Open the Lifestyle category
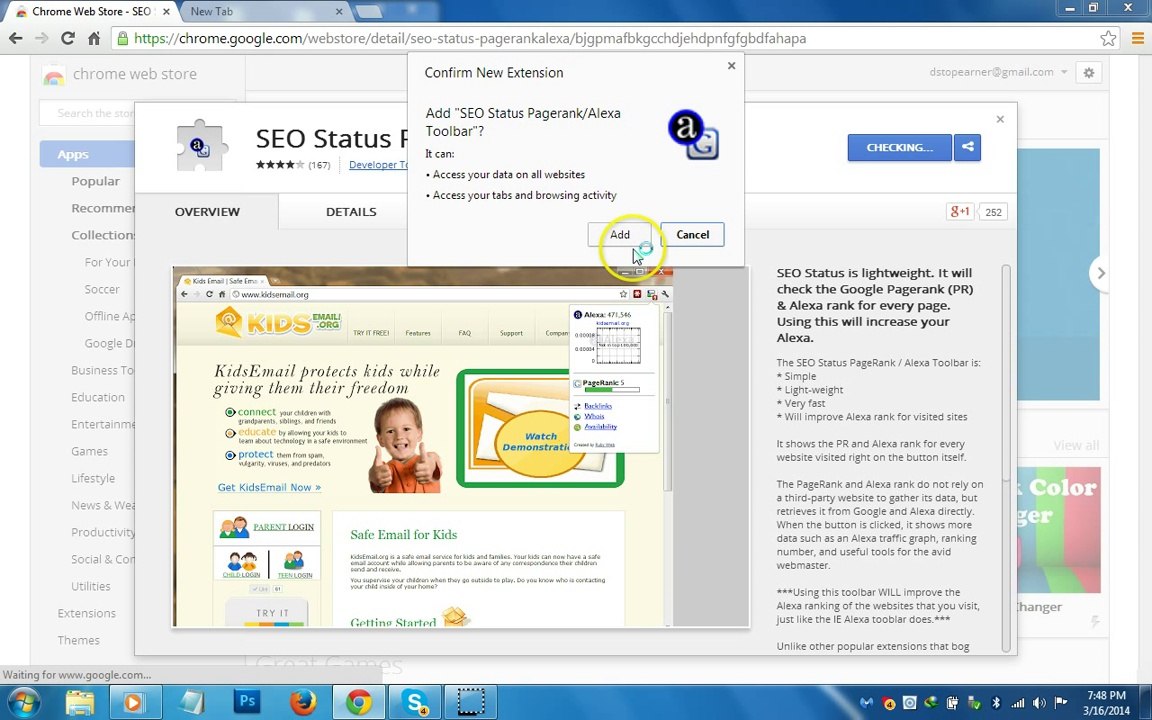1152x720 pixels. click(x=93, y=478)
